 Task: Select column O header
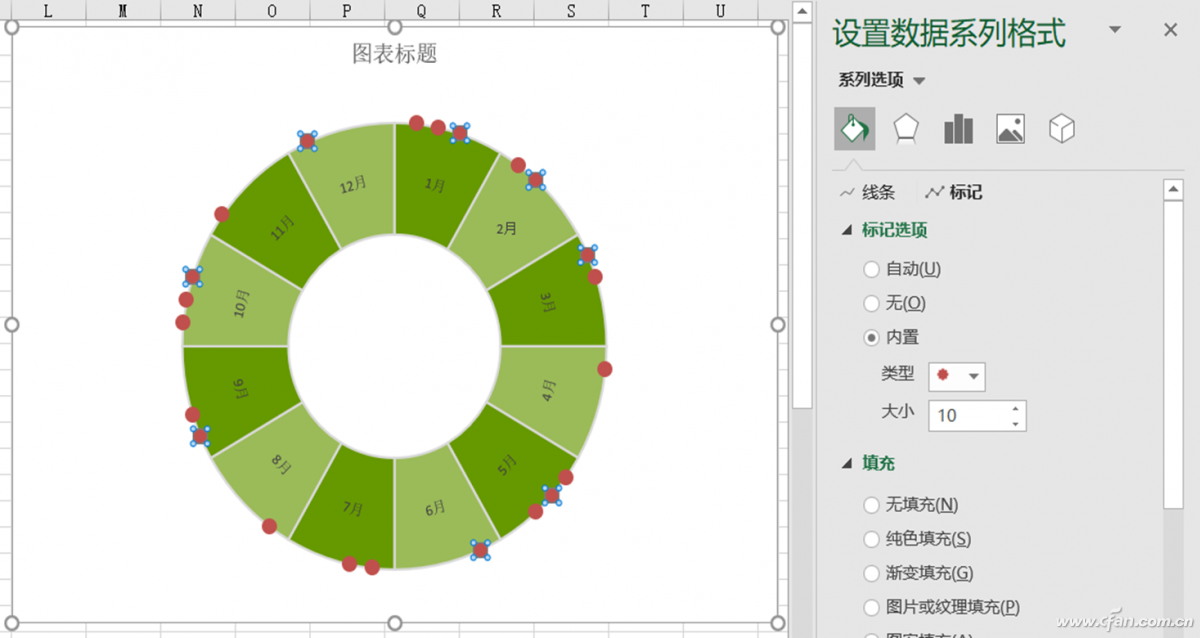[272, 10]
